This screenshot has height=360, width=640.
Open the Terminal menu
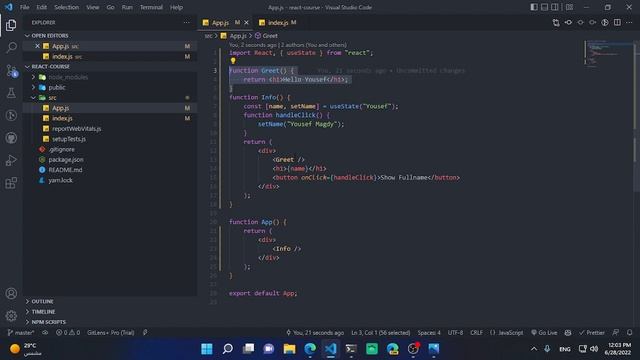pos(151,7)
